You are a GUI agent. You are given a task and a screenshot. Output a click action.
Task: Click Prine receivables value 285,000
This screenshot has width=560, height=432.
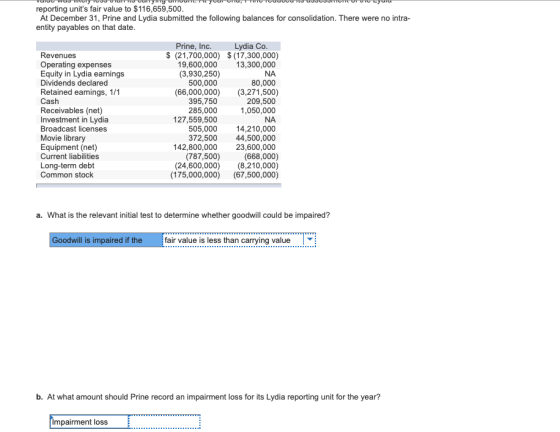point(202,111)
